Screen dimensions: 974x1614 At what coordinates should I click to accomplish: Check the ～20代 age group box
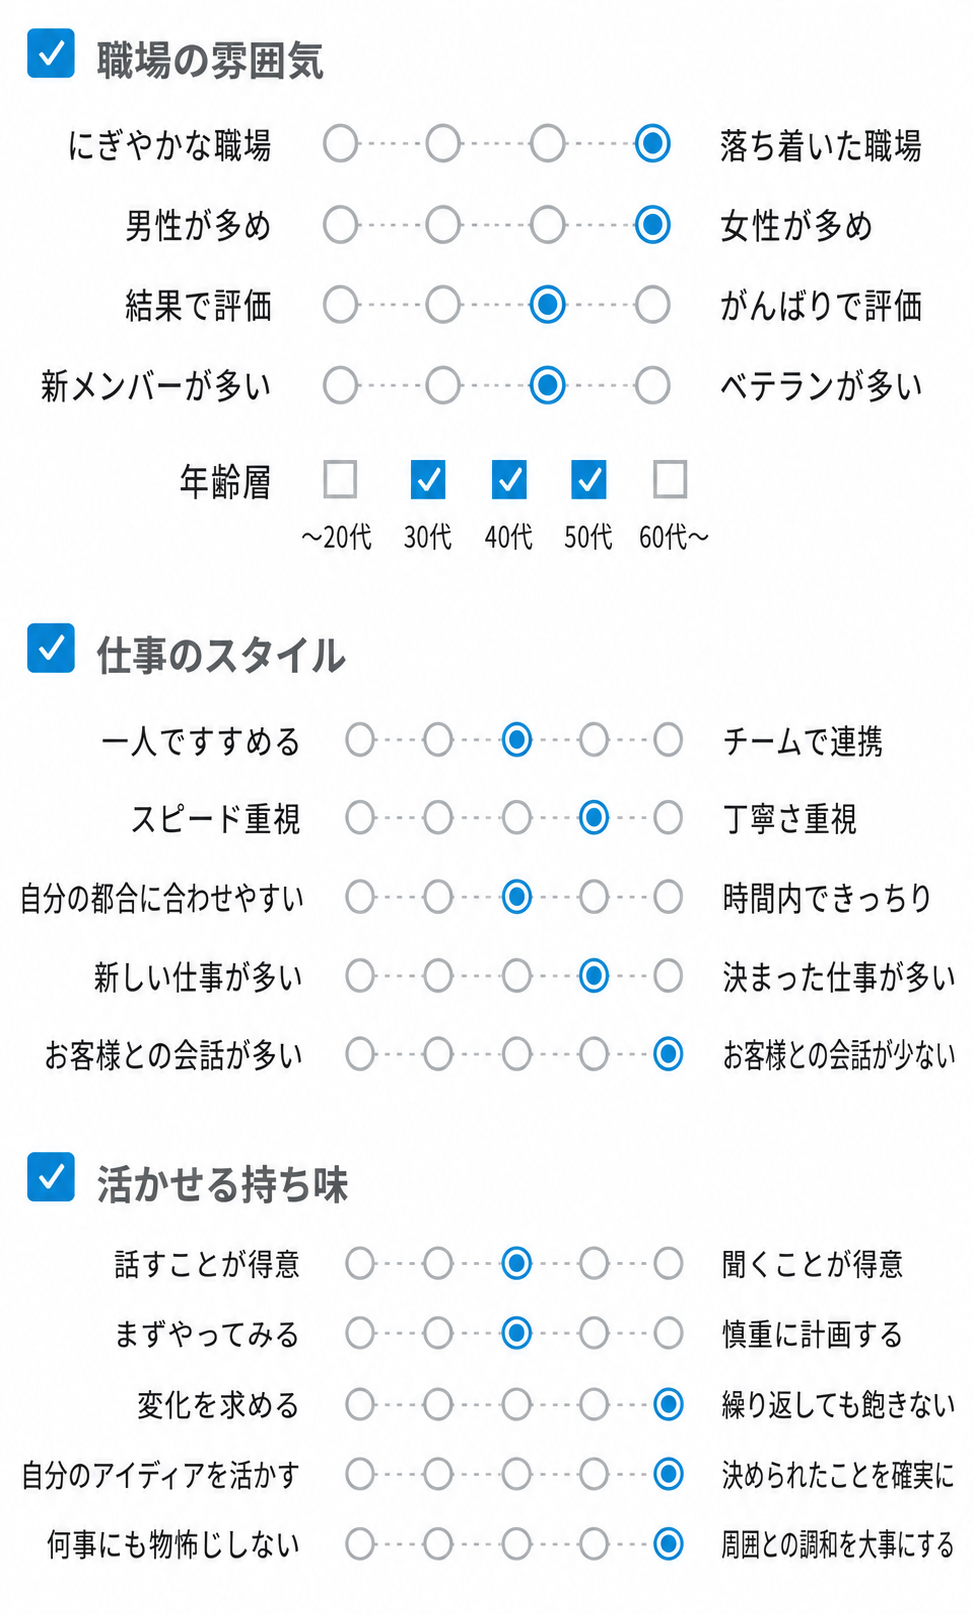[x=340, y=479]
